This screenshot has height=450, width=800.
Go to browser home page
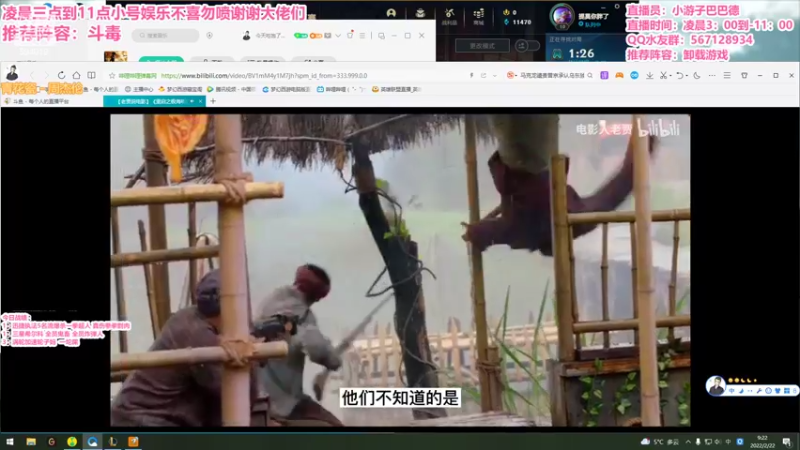76,75
